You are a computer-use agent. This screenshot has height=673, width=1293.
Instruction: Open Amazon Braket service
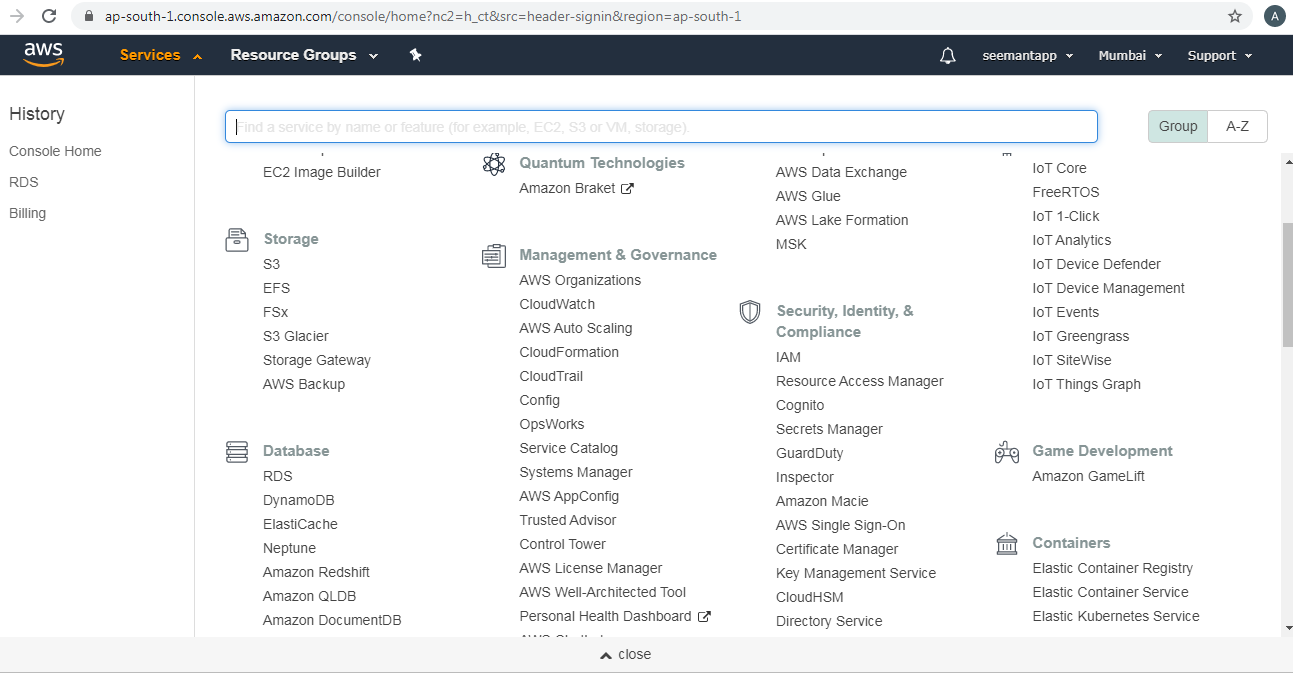click(x=567, y=188)
